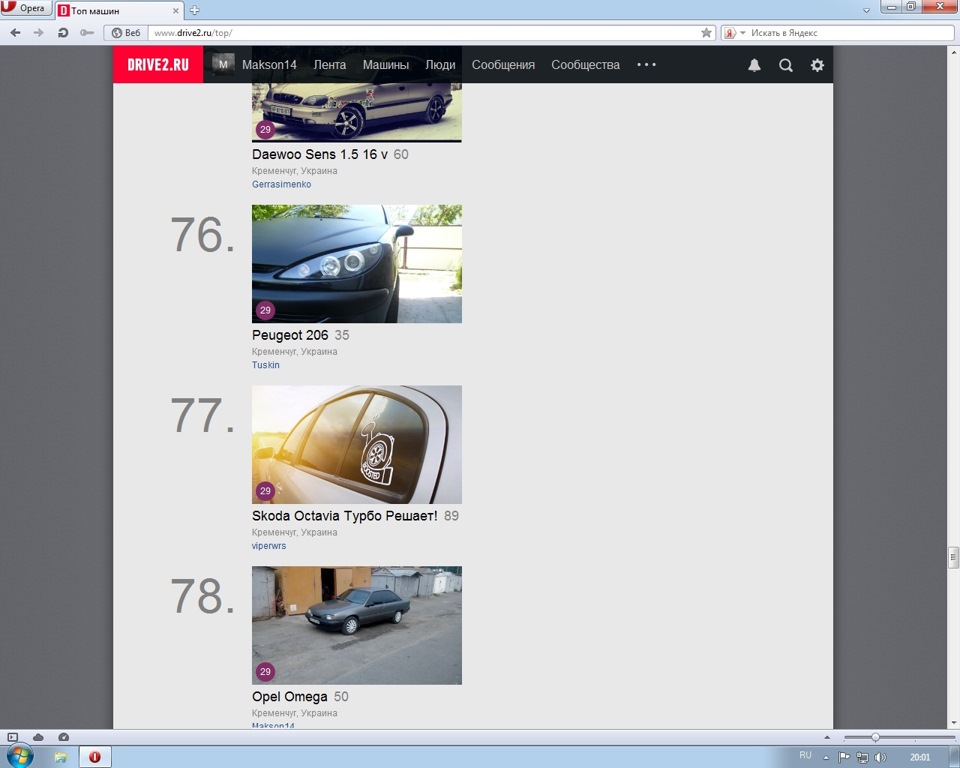Click the 29 badge on Opel Omega photo

265,671
